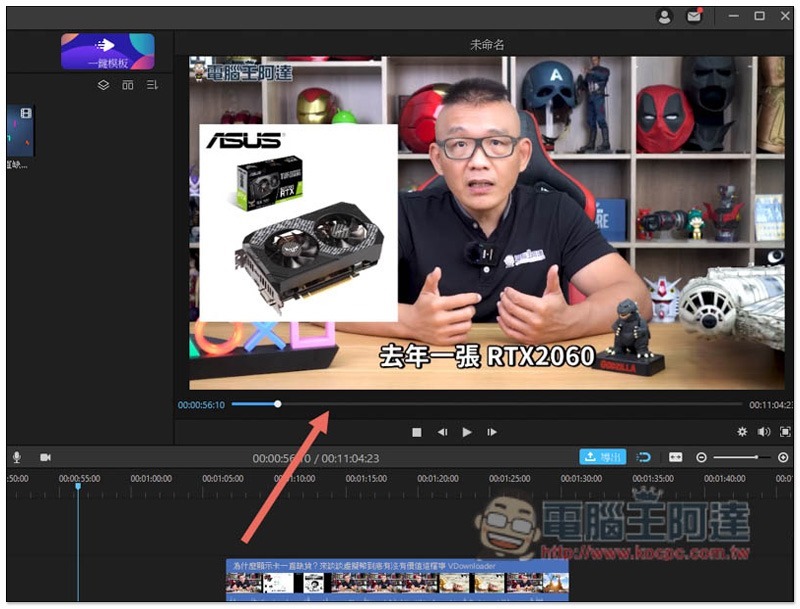Open the user account profile icon
Image resolution: width=800 pixels, height=609 pixels.
(x=664, y=17)
